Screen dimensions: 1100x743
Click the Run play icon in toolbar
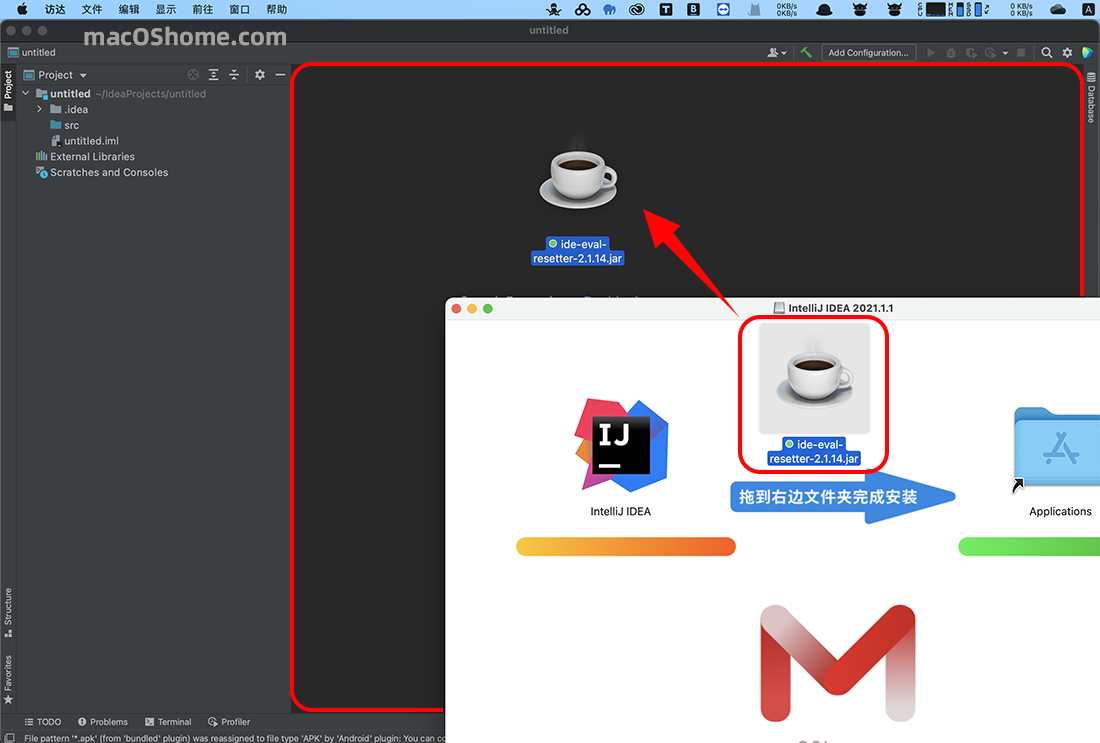931,53
